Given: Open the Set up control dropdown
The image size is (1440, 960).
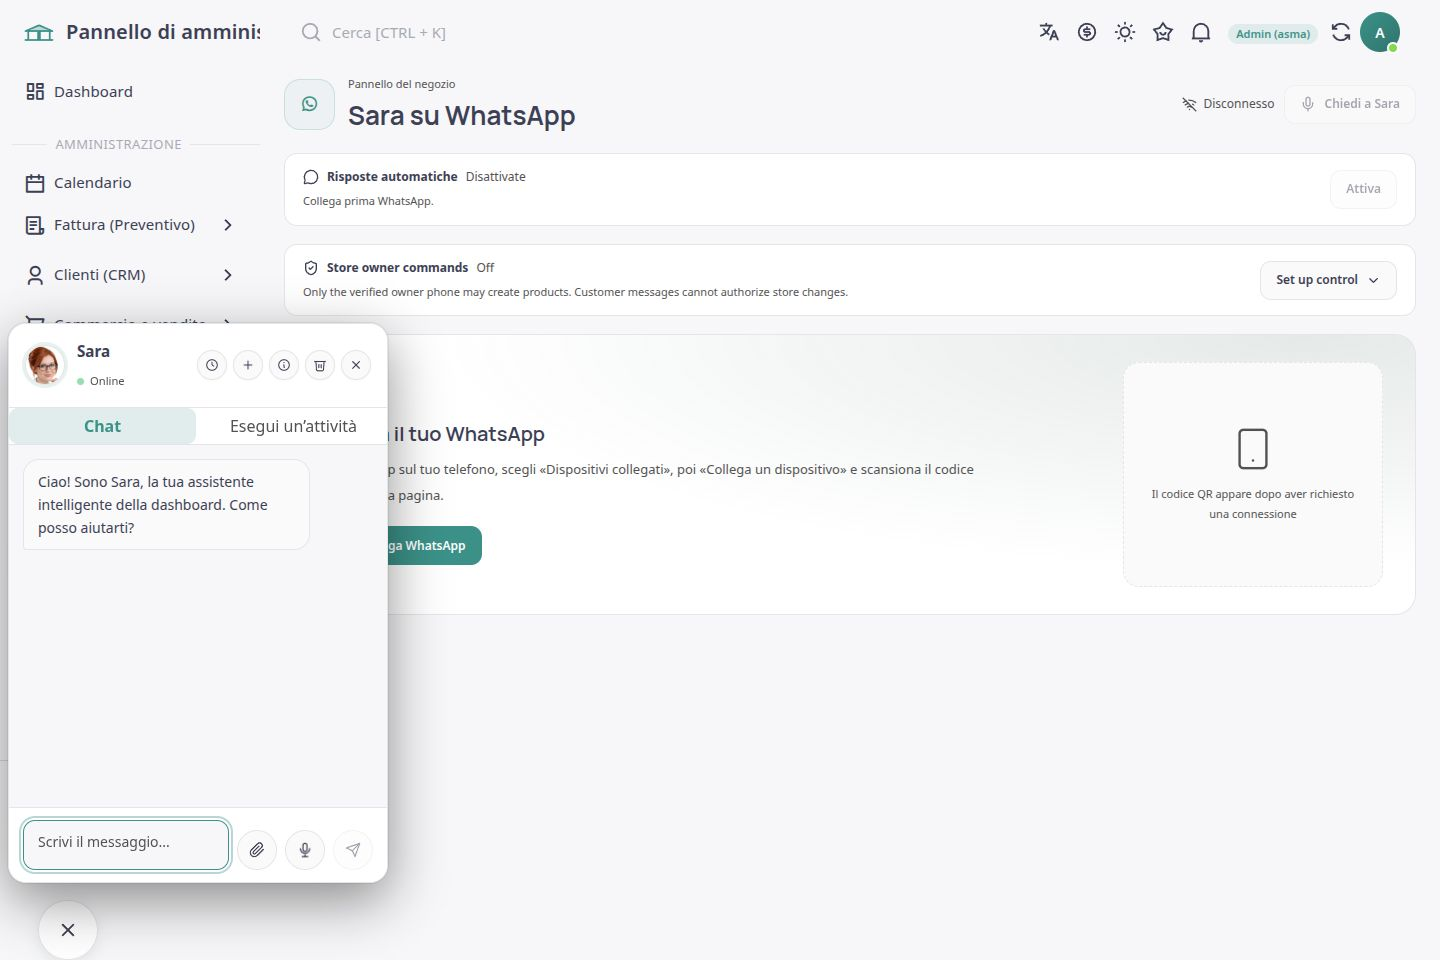Looking at the screenshot, I should (x=1328, y=280).
